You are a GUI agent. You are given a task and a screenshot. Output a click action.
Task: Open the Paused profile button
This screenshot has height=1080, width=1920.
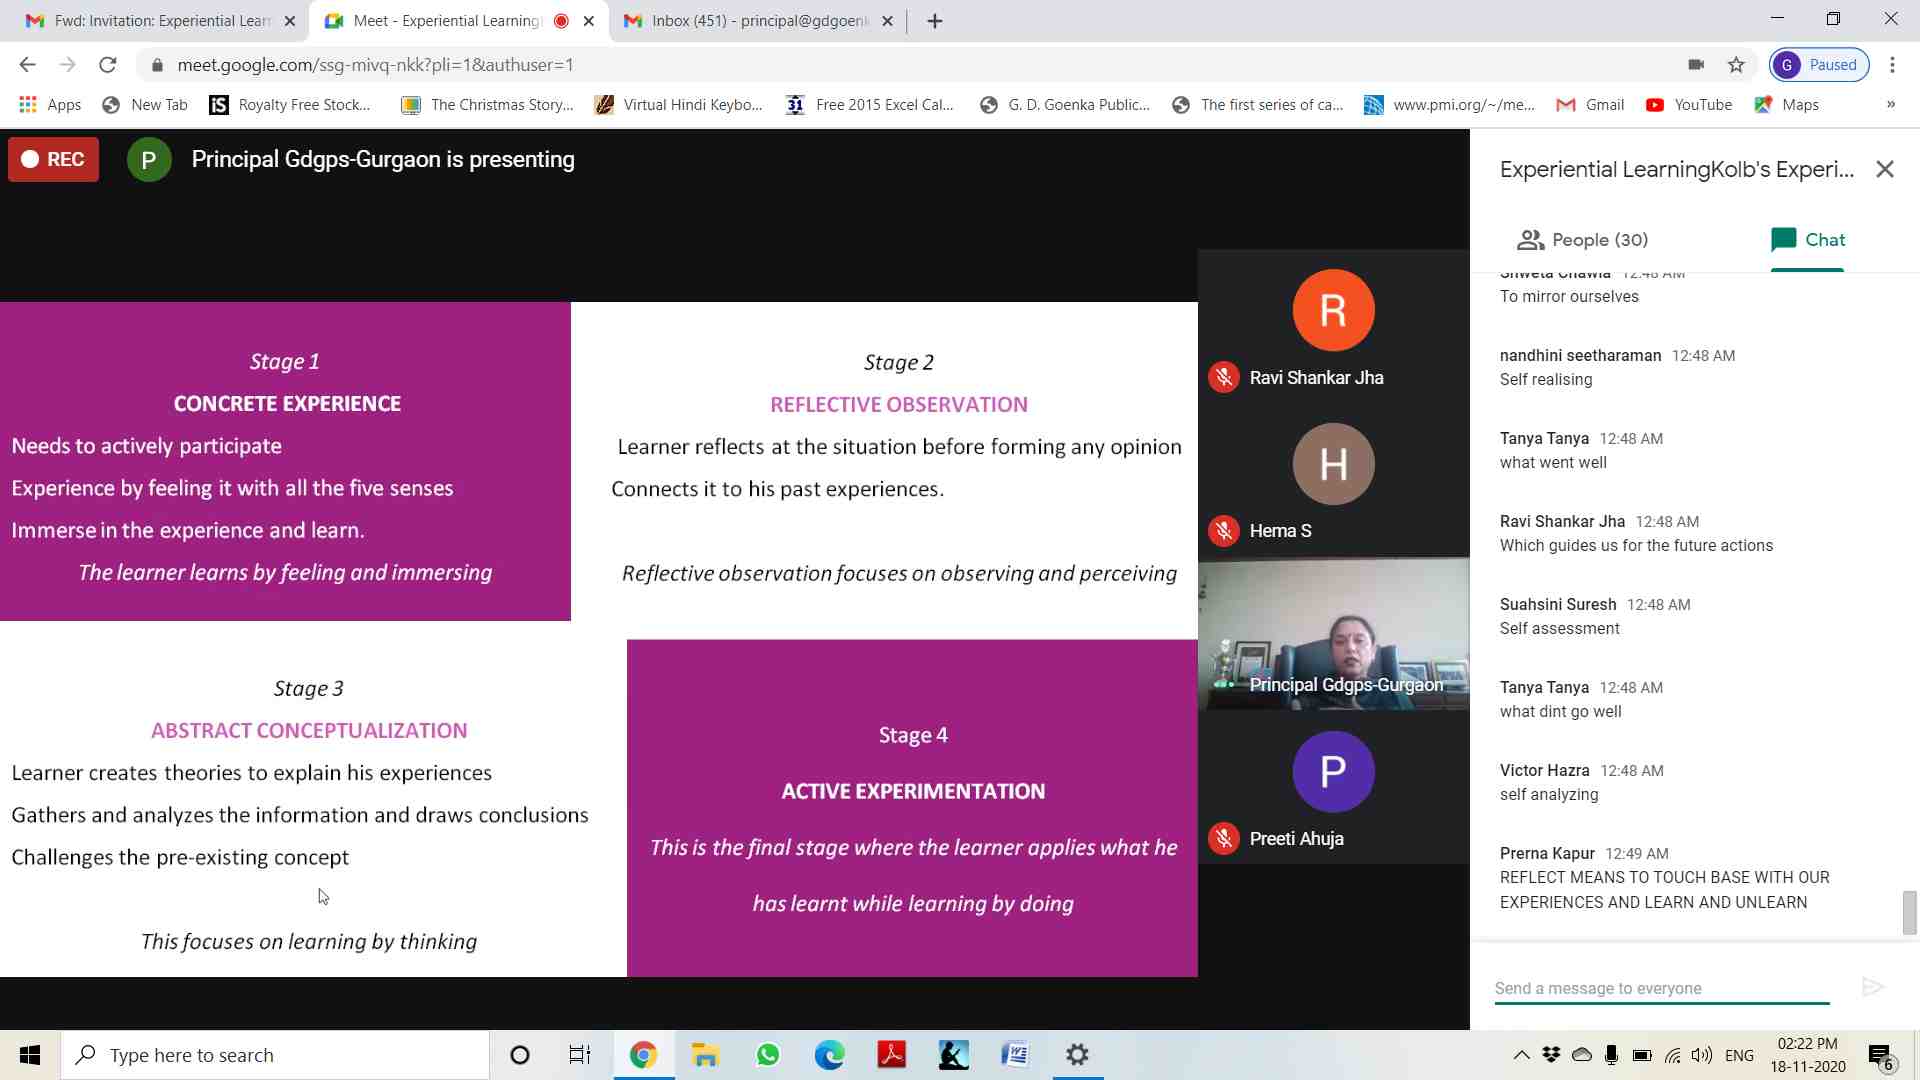point(1819,65)
